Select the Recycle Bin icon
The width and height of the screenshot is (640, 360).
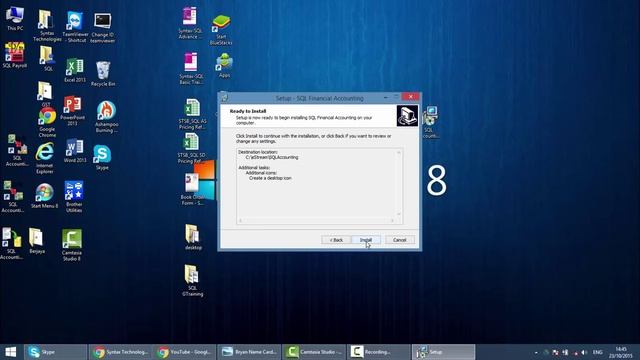pyautogui.click(x=103, y=73)
